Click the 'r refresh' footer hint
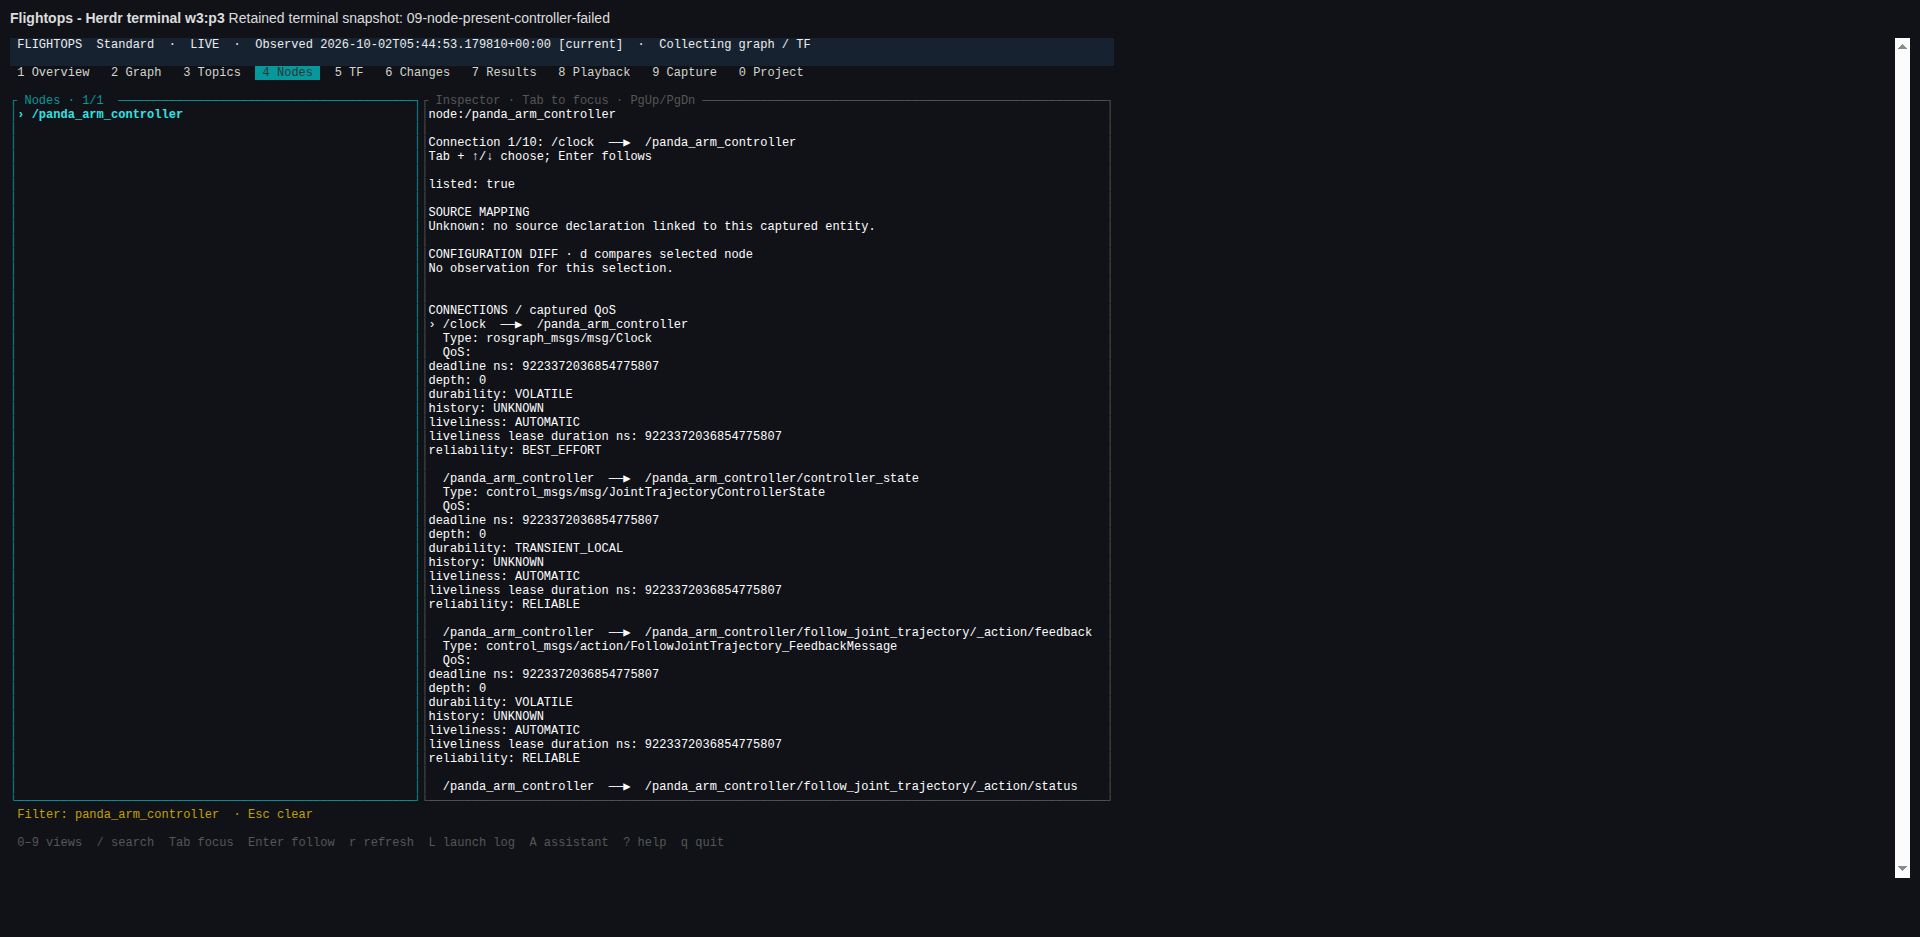Viewport: 1920px width, 937px height. click(381, 842)
